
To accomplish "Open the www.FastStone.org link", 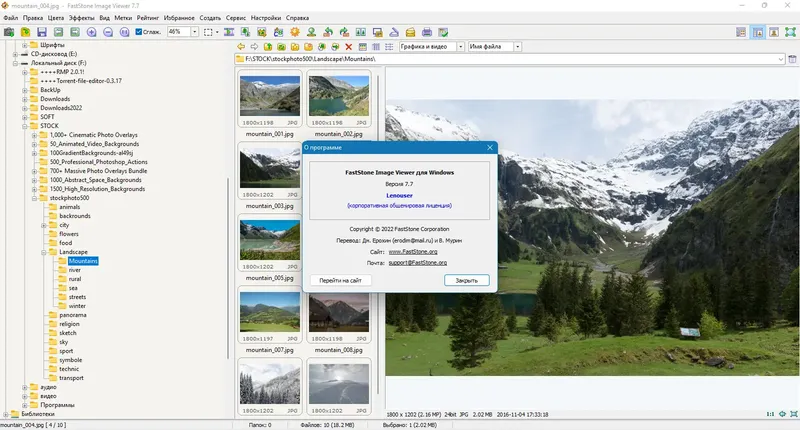I will (x=413, y=251).
